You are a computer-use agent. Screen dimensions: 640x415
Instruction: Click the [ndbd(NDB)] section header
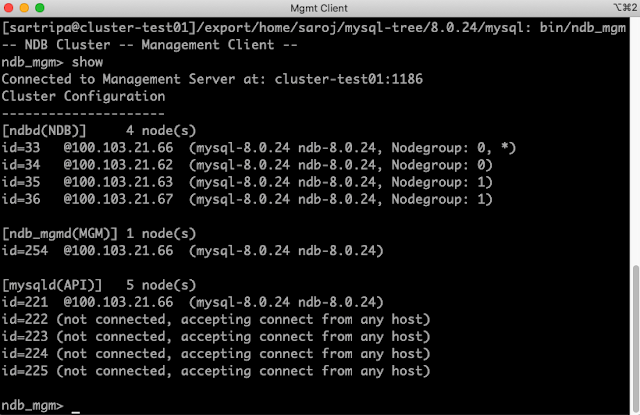coord(44,131)
